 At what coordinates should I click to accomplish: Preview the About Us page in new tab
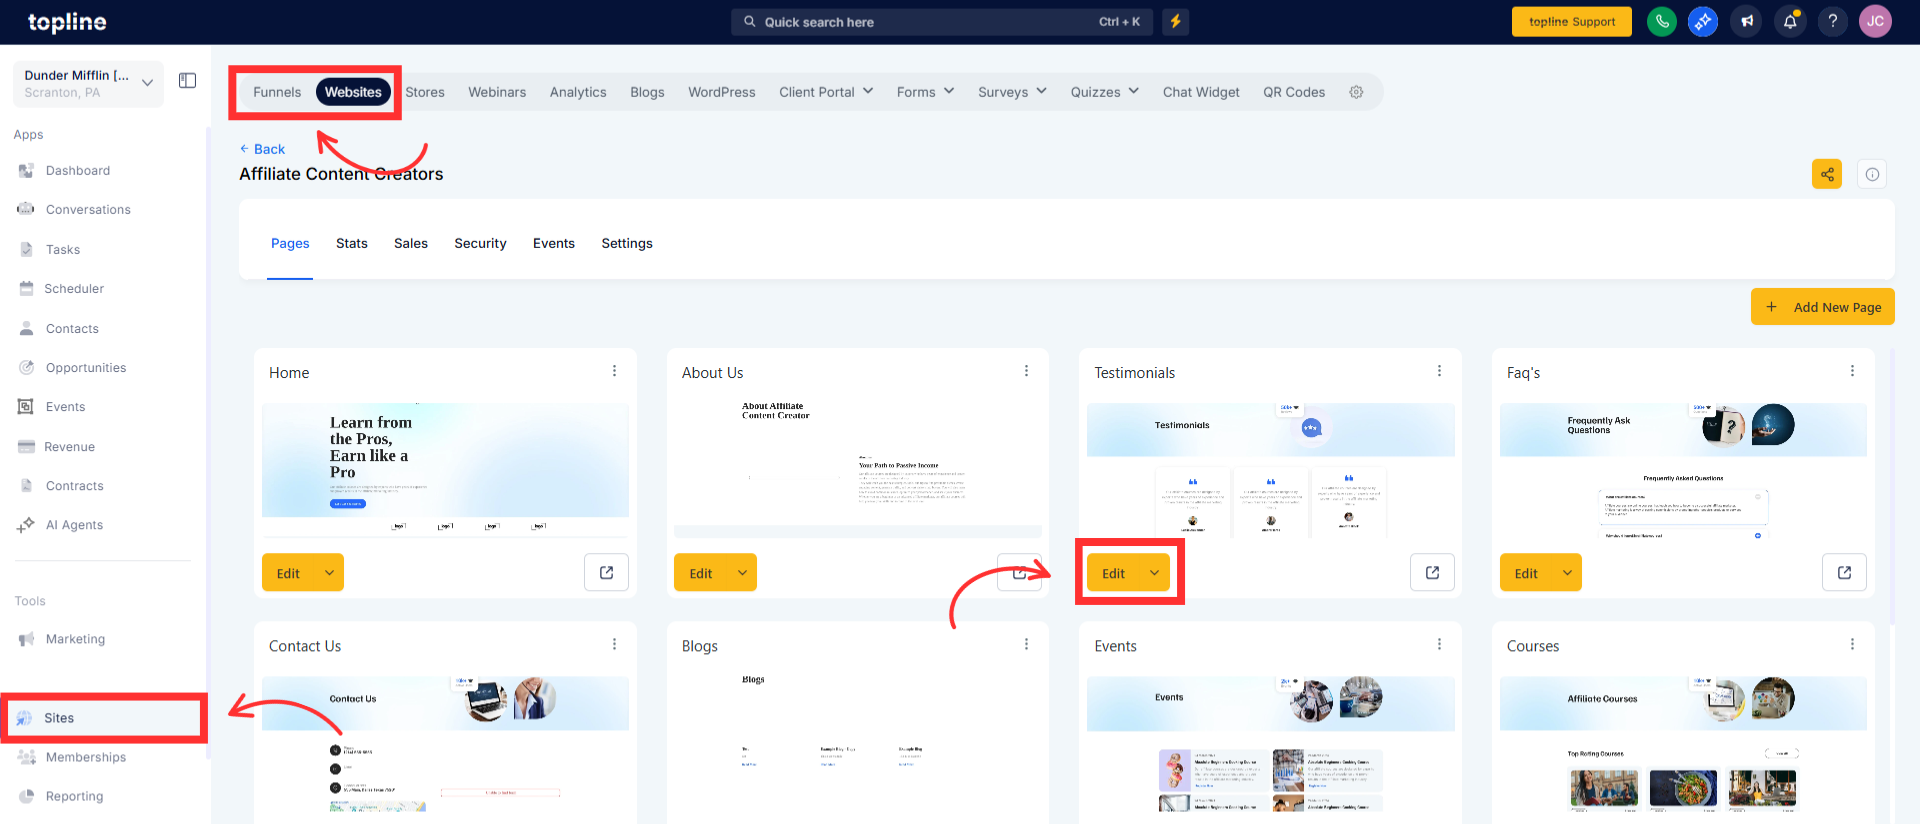point(1019,573)
